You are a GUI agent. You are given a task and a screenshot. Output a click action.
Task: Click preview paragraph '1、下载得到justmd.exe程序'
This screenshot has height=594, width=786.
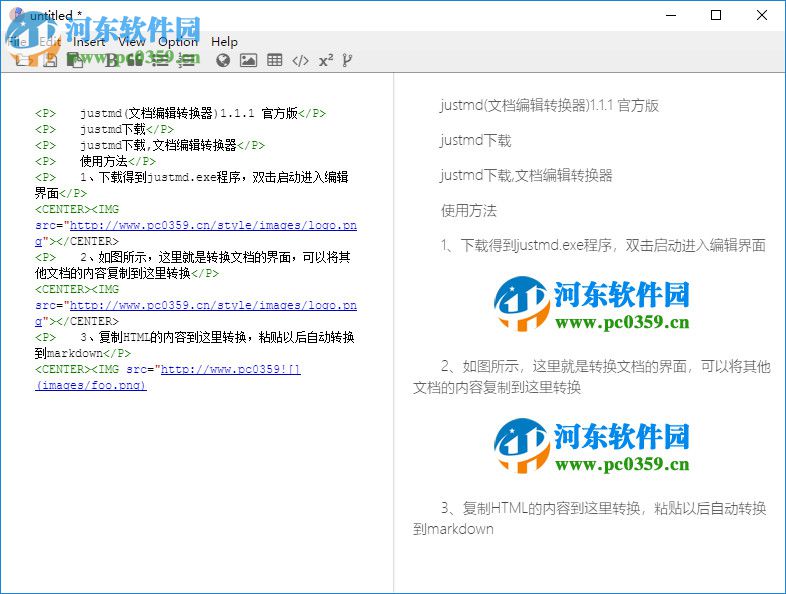pos(603,245)
